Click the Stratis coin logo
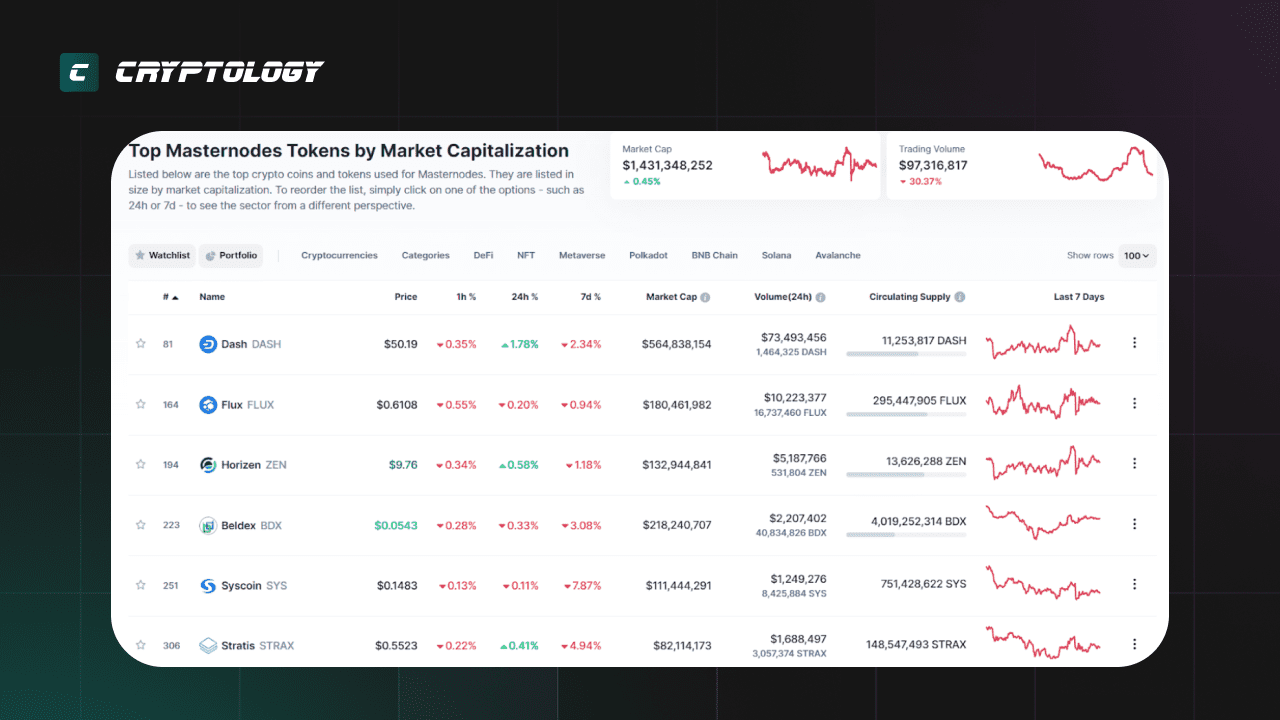 [x=208, y=645]
